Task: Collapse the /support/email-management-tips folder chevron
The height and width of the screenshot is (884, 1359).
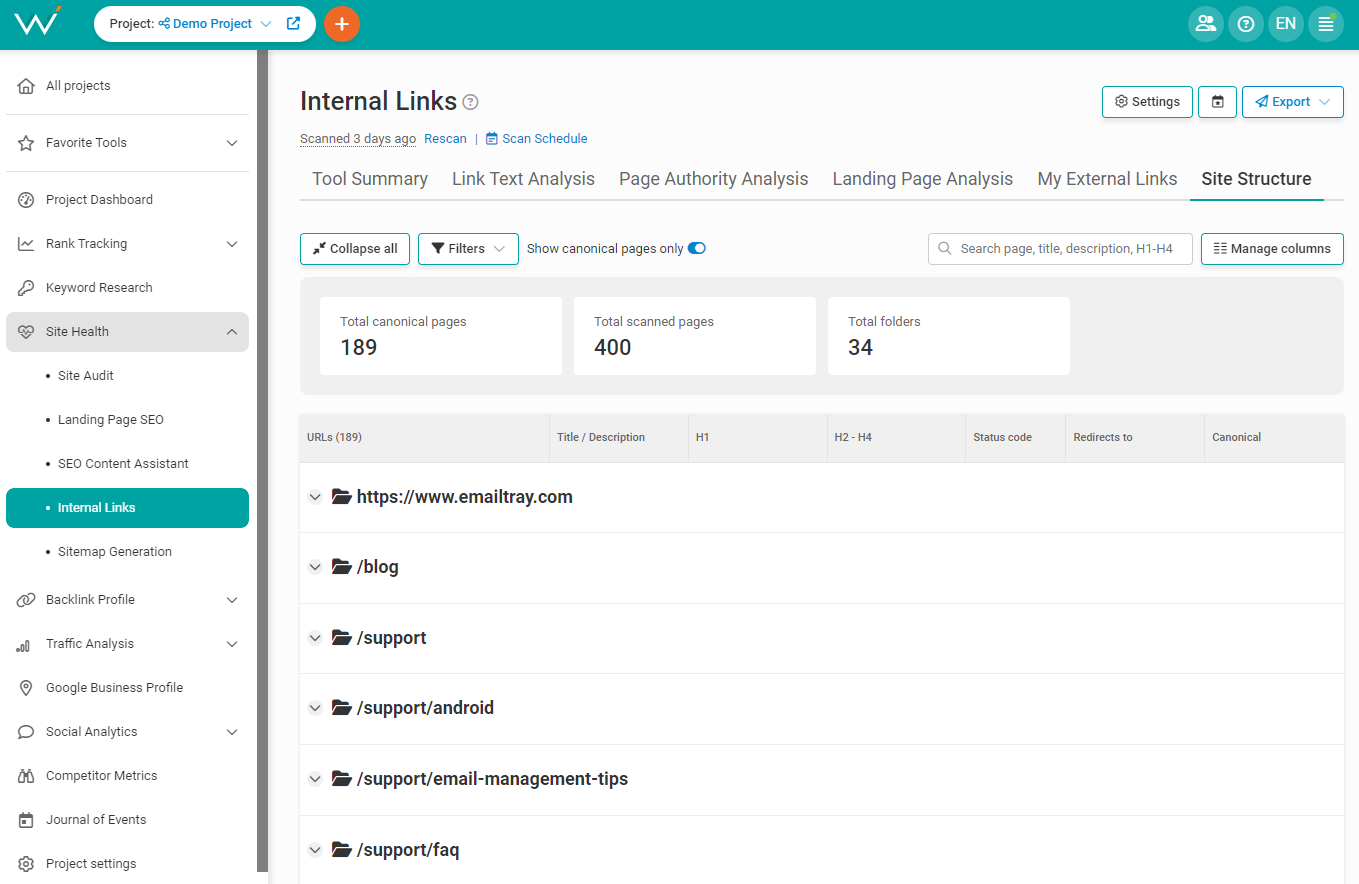Action: tap(315, 779)
